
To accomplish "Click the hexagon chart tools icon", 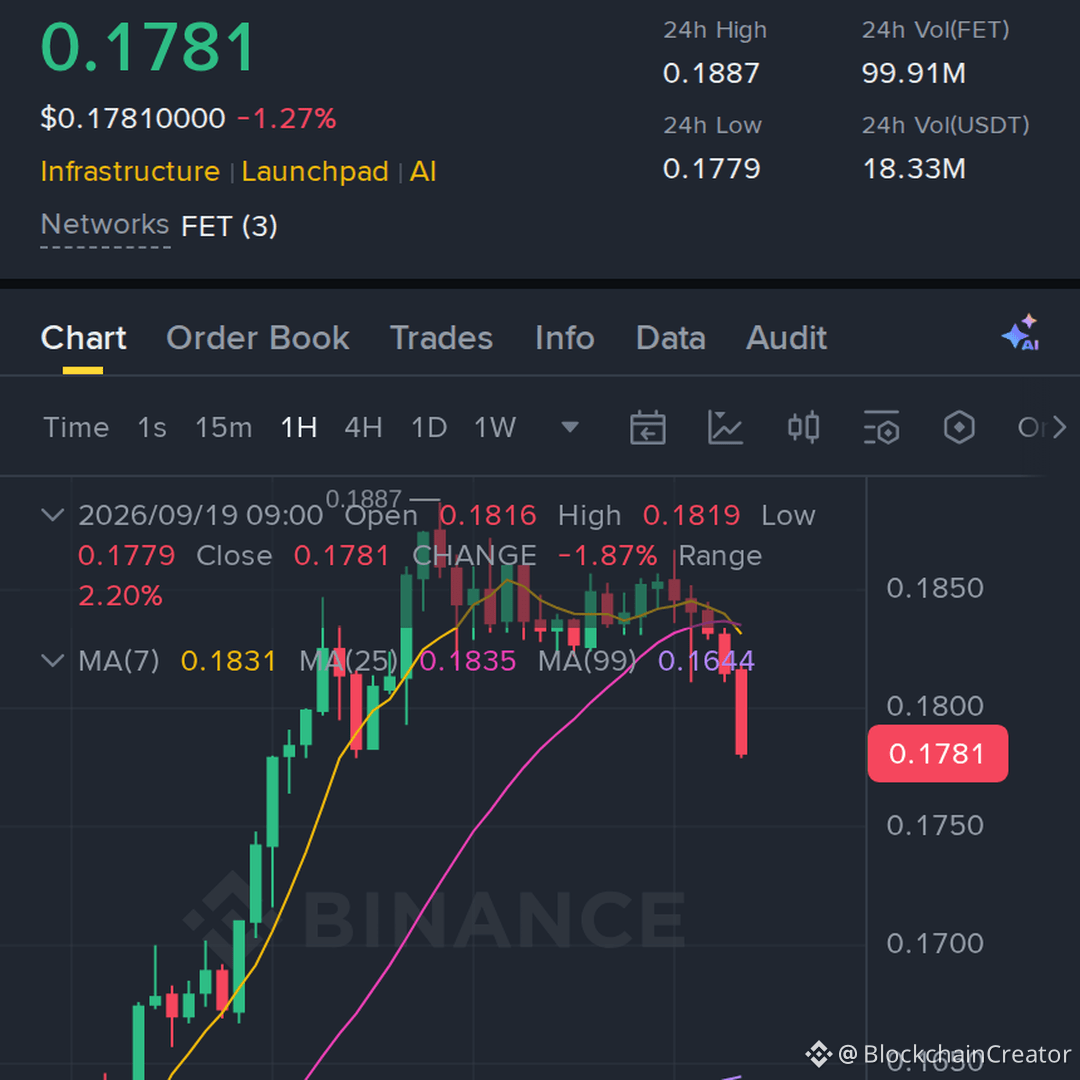I will 959,428.
